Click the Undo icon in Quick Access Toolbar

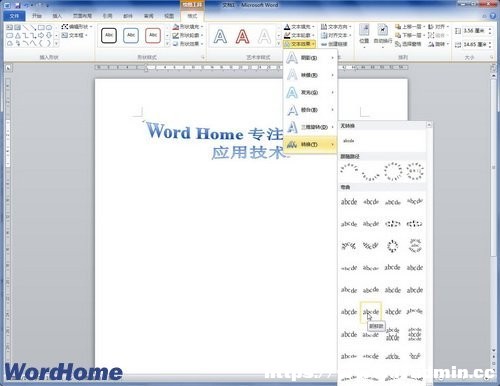pos(27,5)
